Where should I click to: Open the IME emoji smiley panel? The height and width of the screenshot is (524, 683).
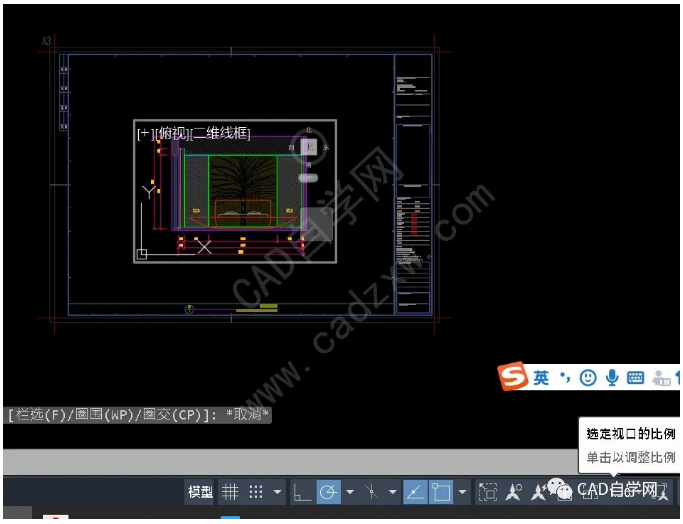[x=588, y=378]
